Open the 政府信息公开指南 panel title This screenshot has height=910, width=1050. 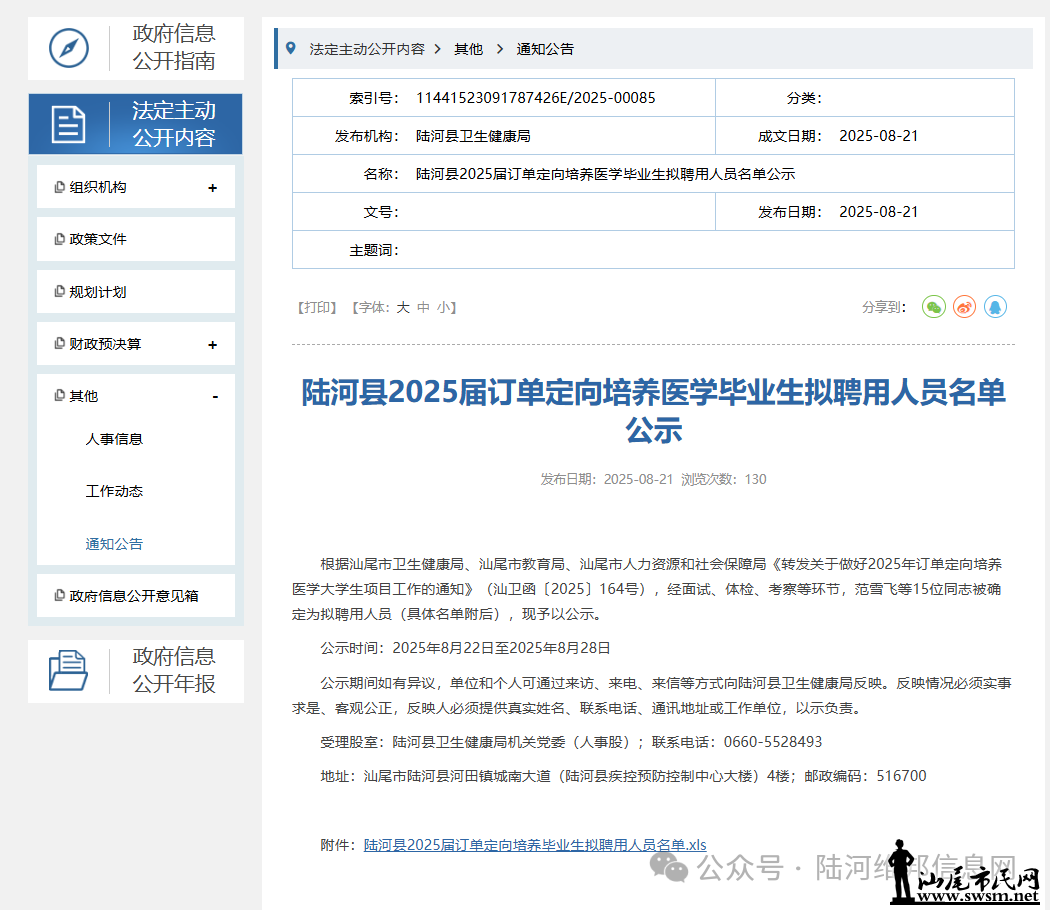pos(173,48)
